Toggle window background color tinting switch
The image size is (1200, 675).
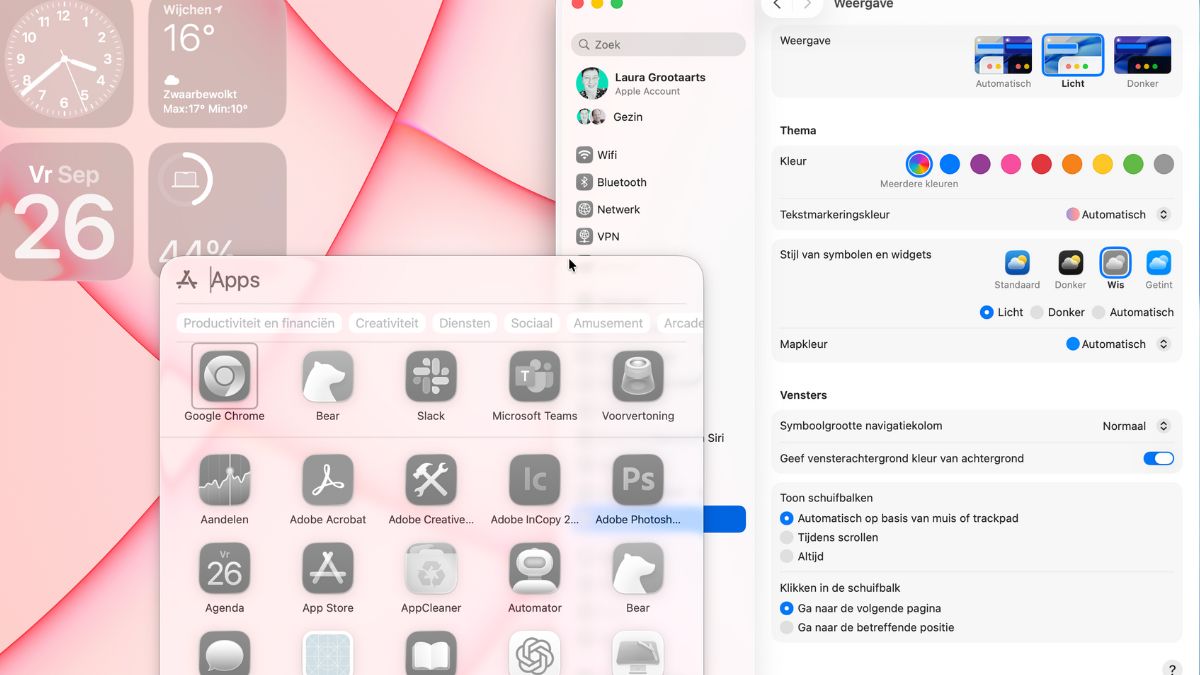(x=1158, y=459)
